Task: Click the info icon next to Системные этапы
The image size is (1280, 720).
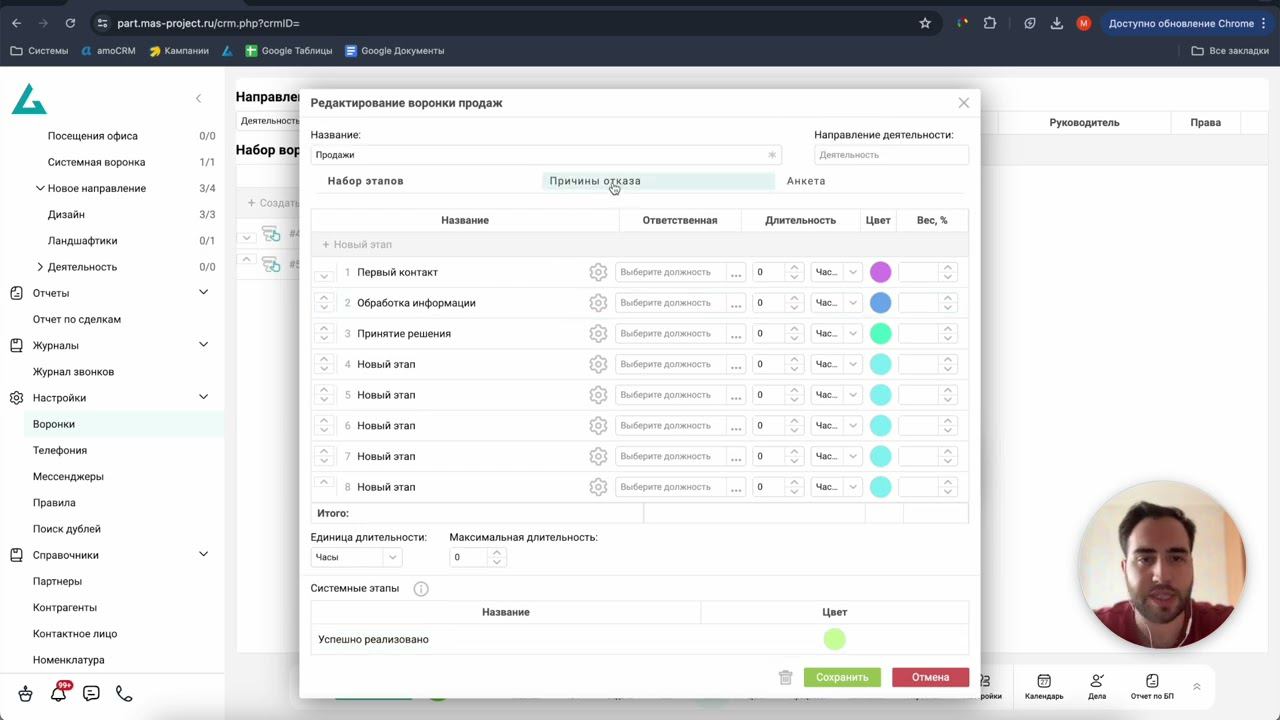Action: (421, 589)
